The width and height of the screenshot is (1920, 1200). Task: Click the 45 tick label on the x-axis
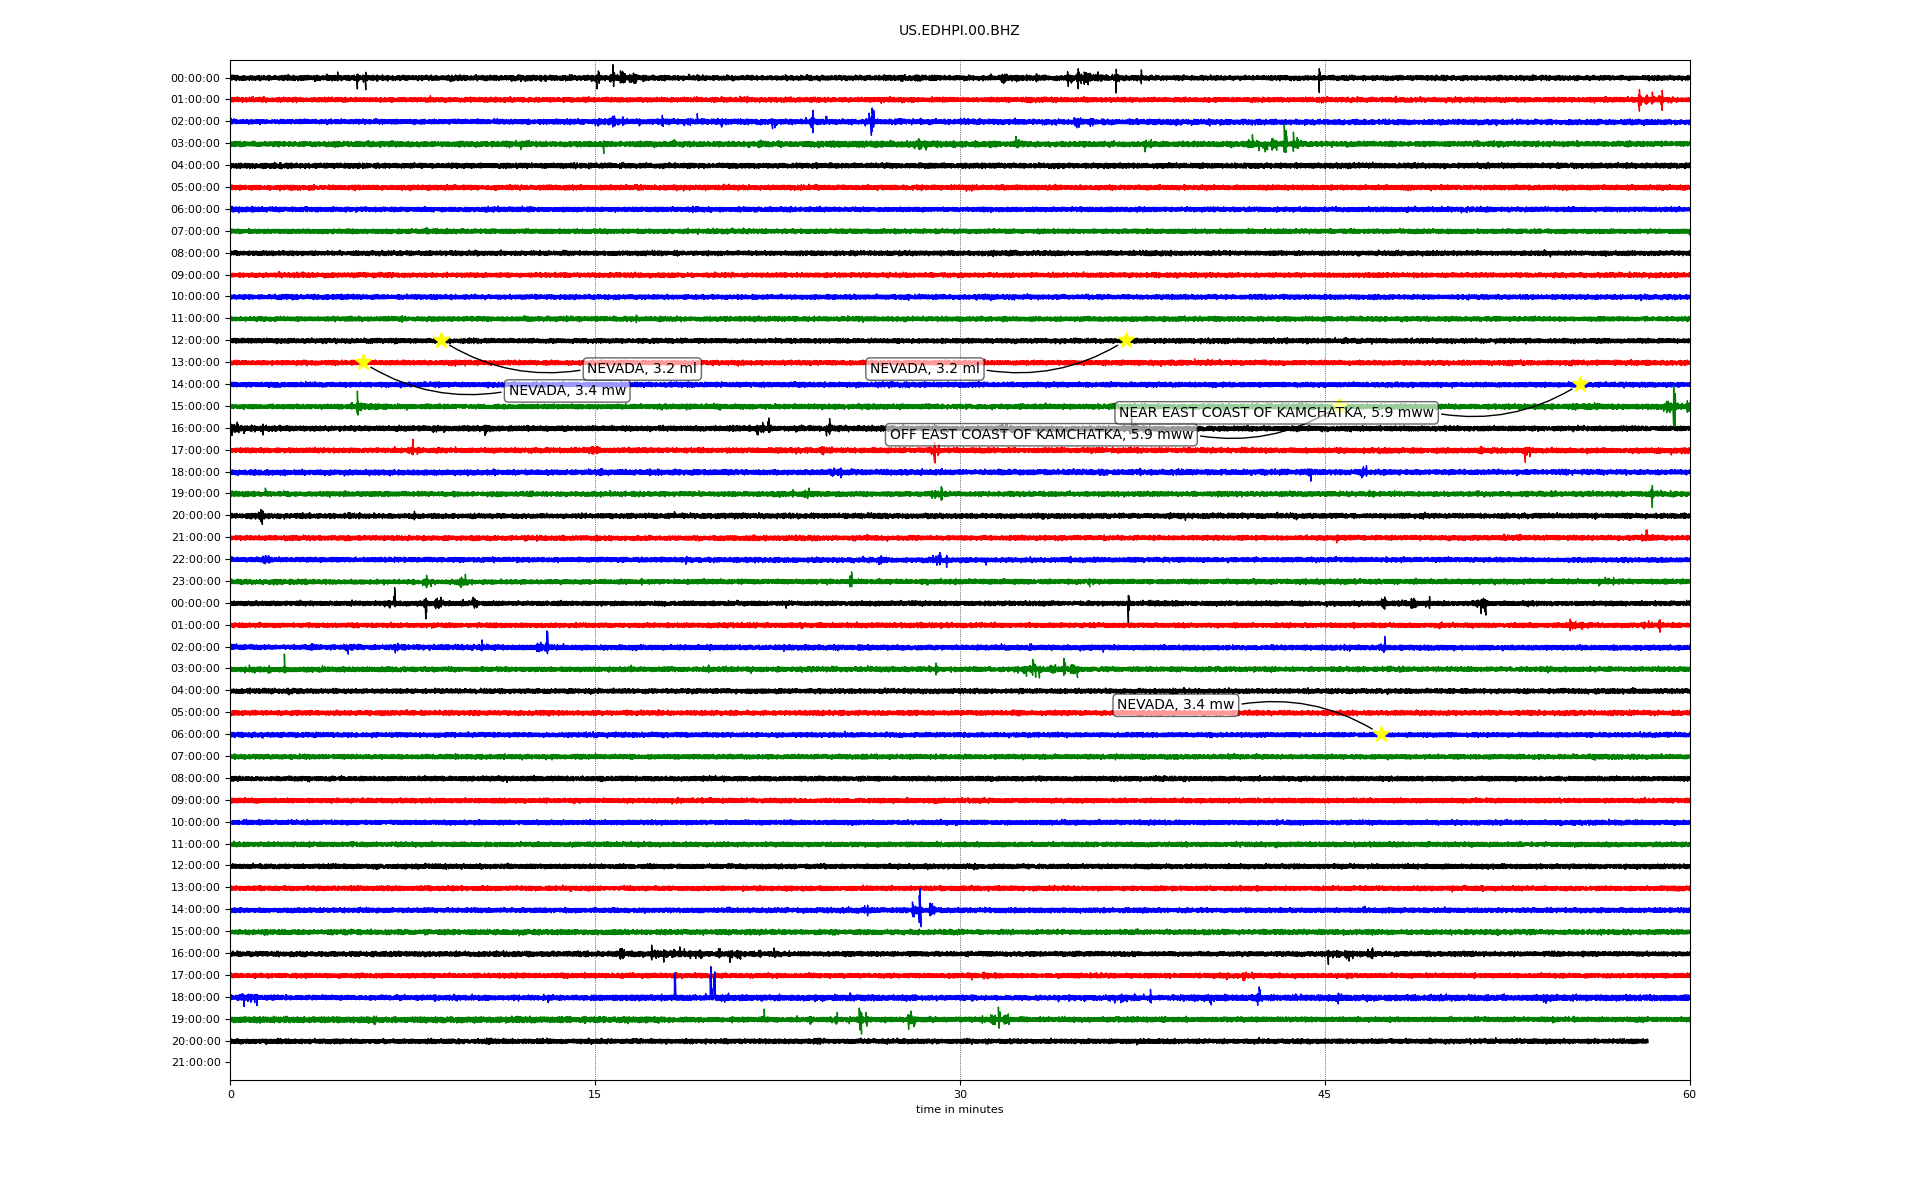tap(1325, 1094)
